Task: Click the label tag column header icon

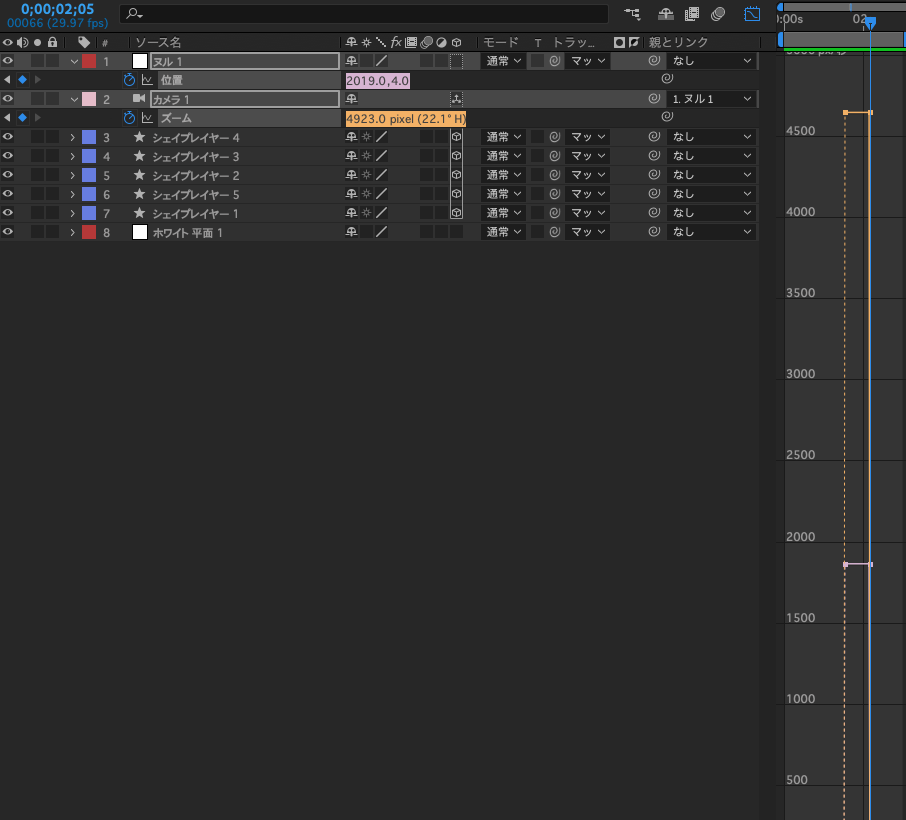Action: coord(84,42)
